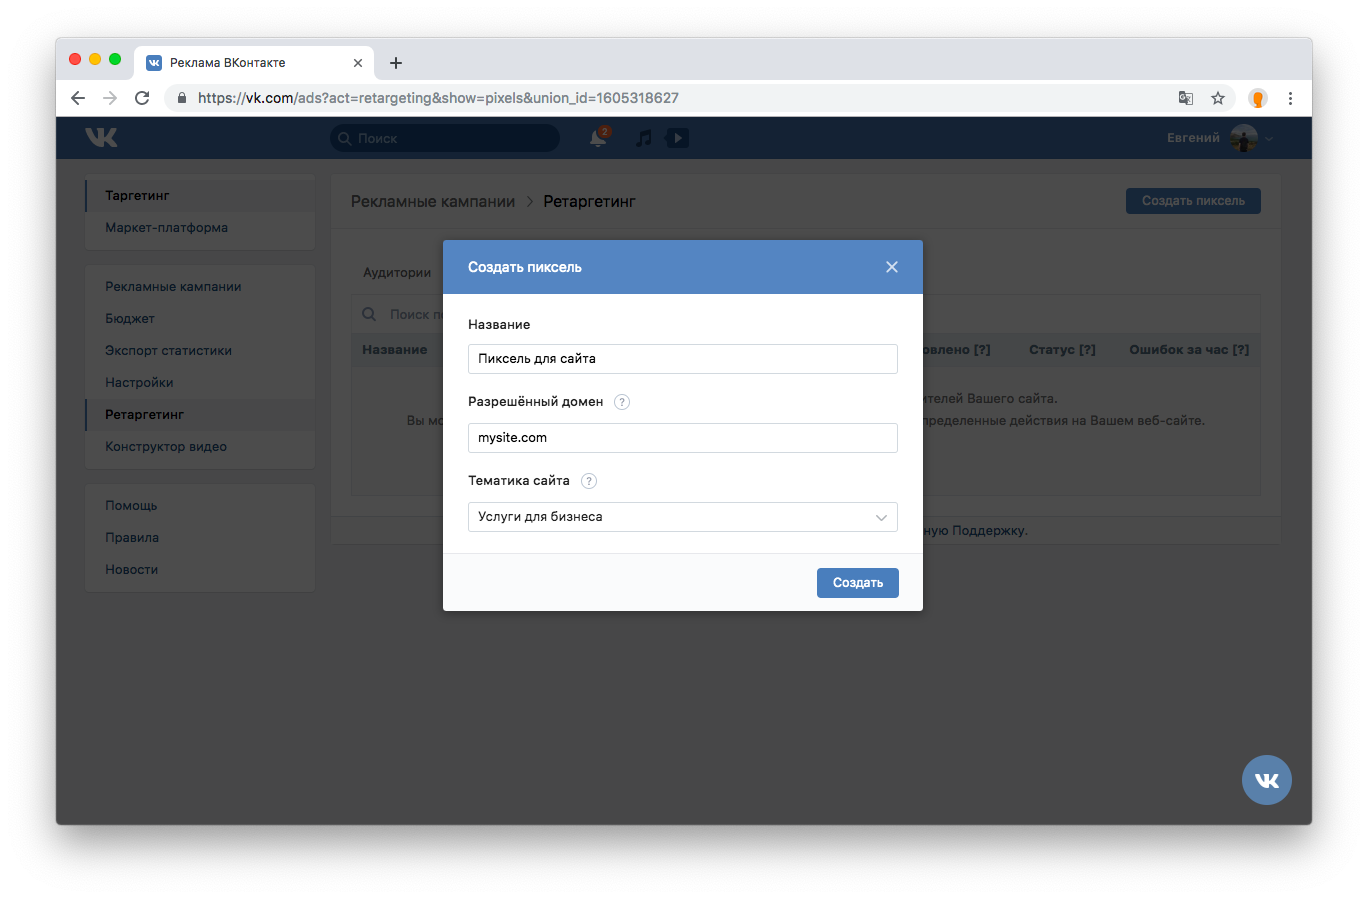The height and width of the screenshot is (899, 1368).
Task: Click the Ошибок за час [?] column header
Action: 1189,350
